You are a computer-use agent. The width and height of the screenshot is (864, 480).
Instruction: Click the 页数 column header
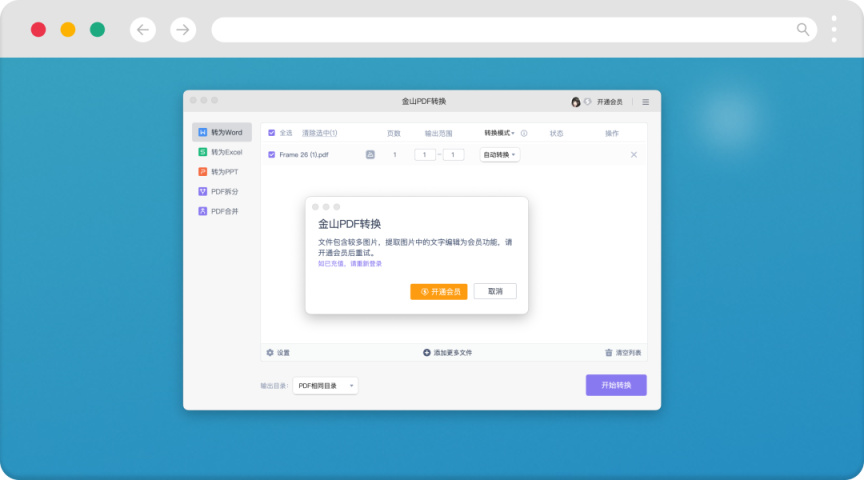point(393,133)
